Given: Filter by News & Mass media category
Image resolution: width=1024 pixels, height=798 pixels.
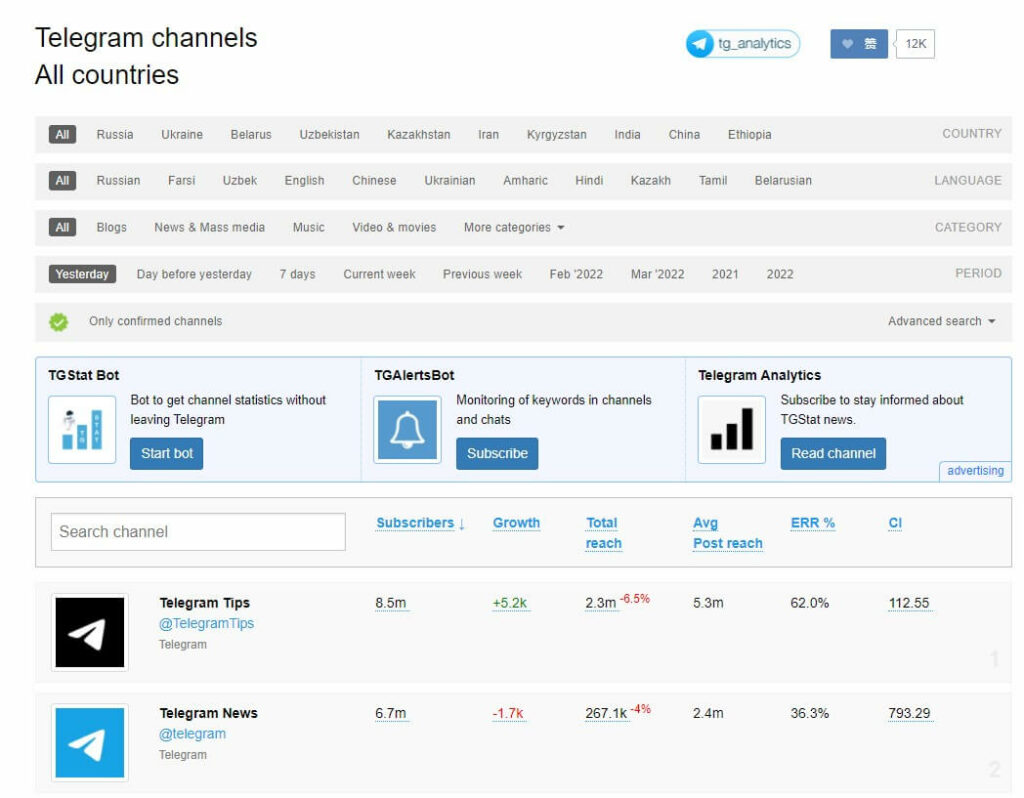Looking at the screenshot, I should click(210, 227).
